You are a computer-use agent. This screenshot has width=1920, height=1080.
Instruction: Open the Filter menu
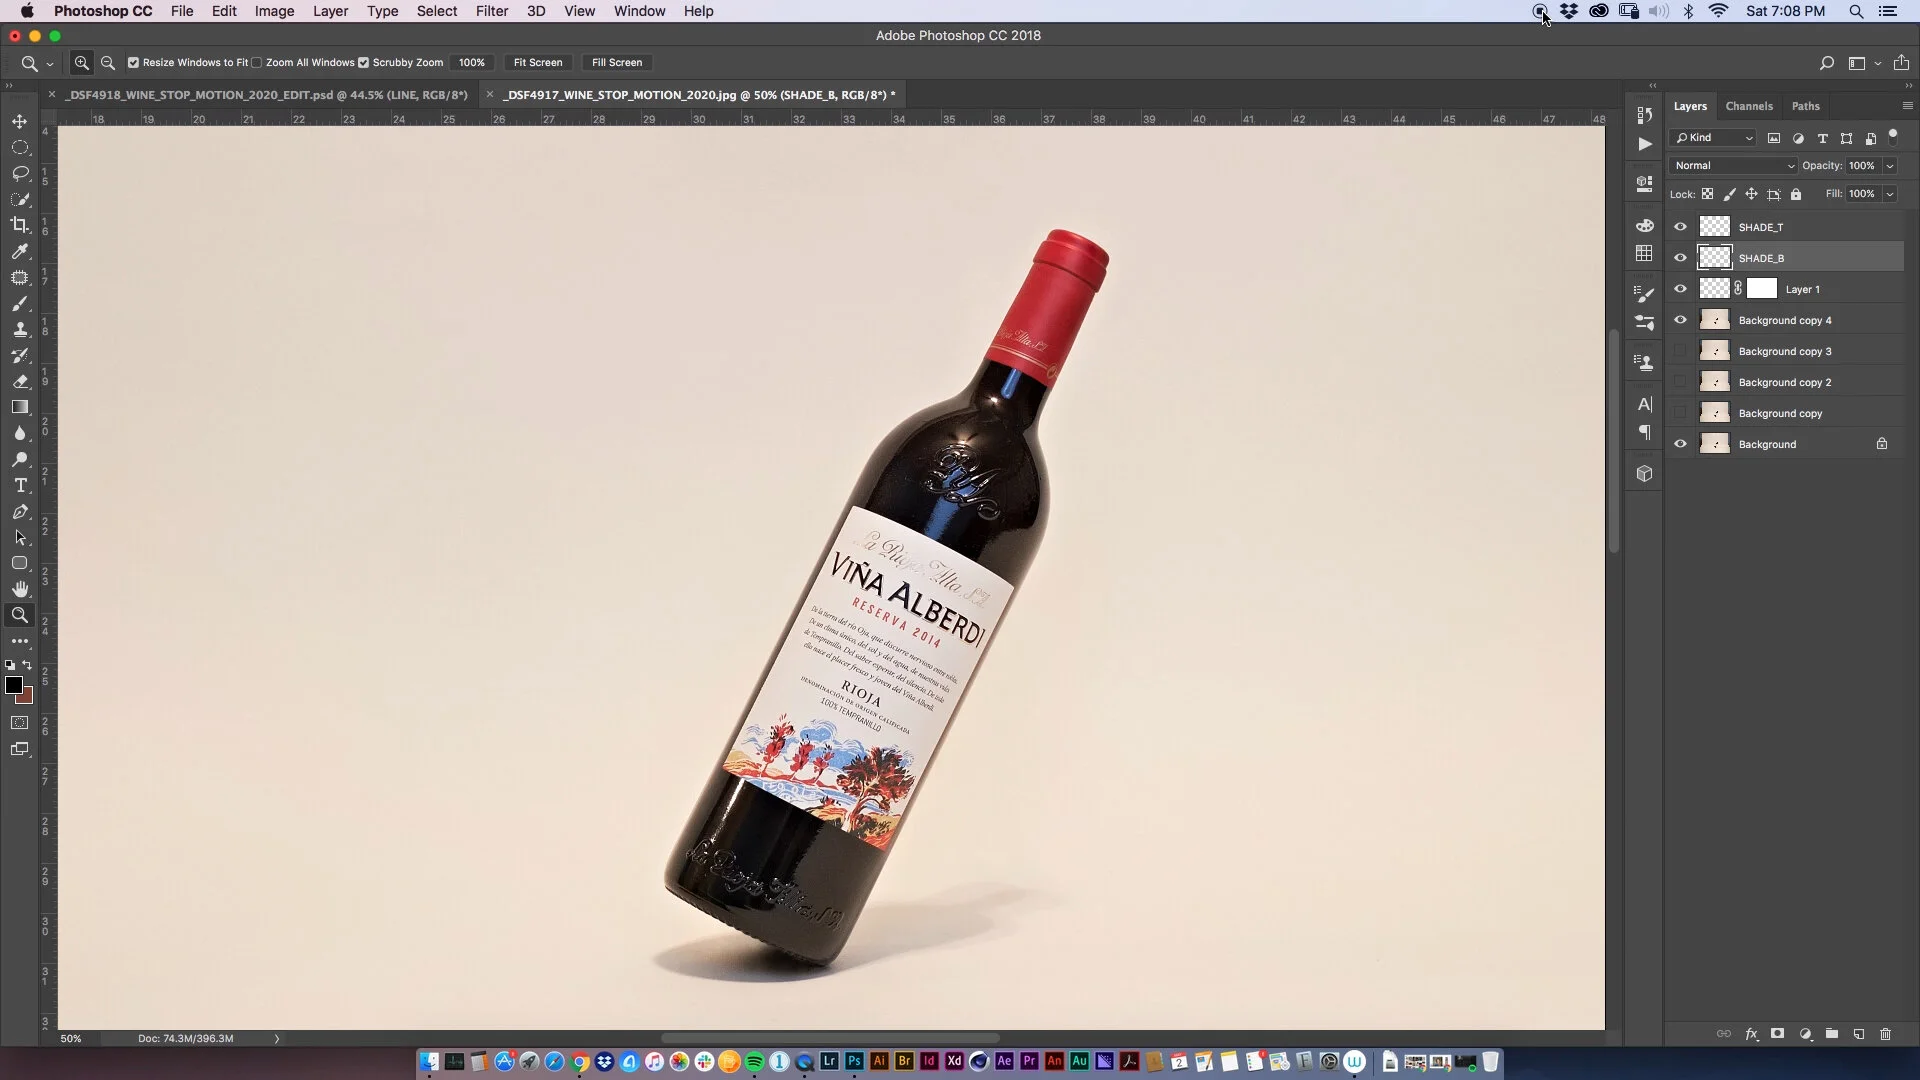[x=491, y=11]
